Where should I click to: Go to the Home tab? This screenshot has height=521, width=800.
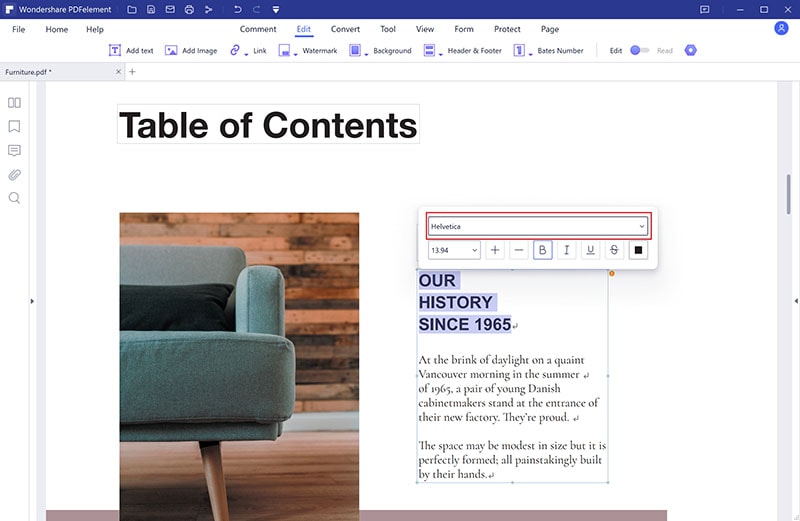tap(57, 29)
